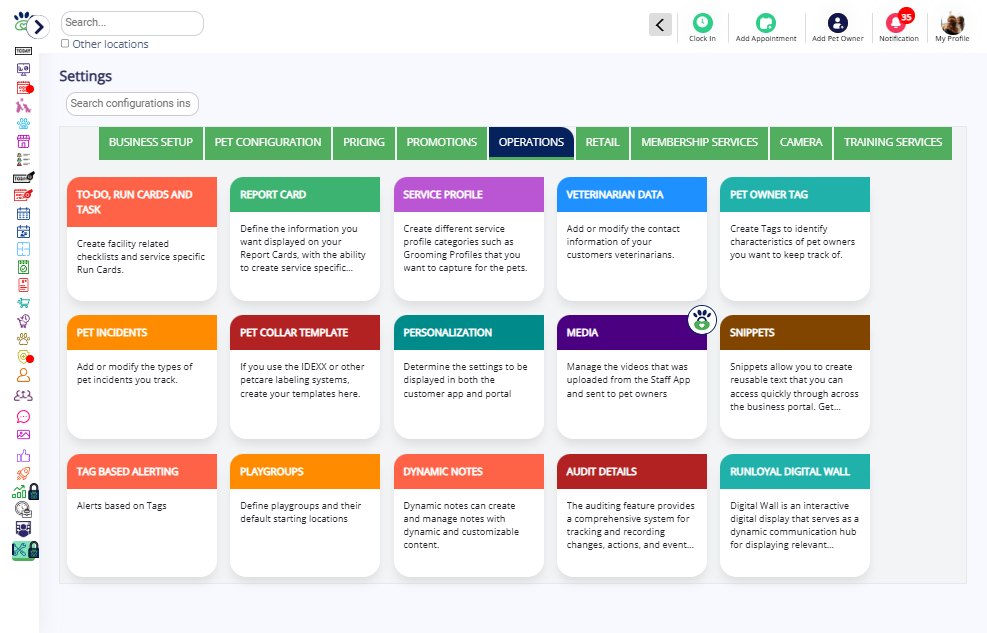
Task: Switch to Pricing tab
Action: [364, 143]
